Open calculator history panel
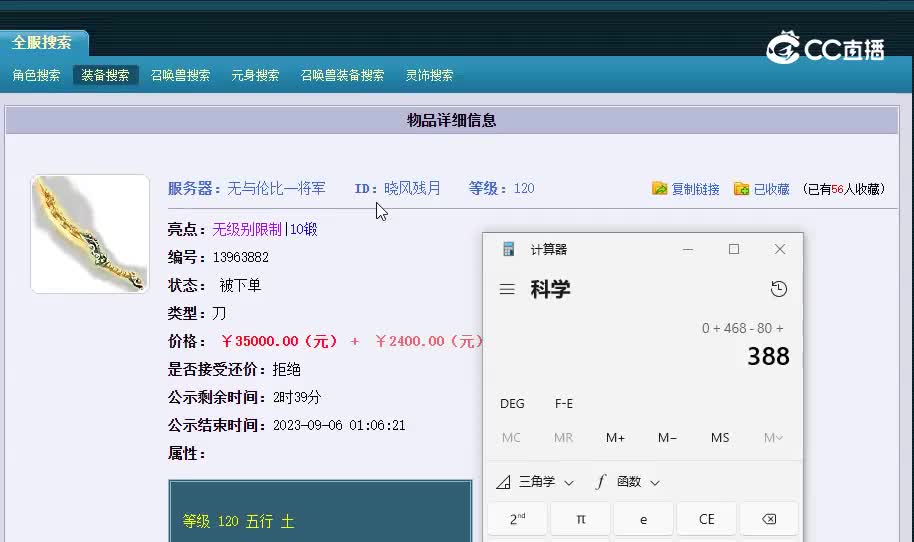This screenshot has height=542, width=914. point(779,289)
